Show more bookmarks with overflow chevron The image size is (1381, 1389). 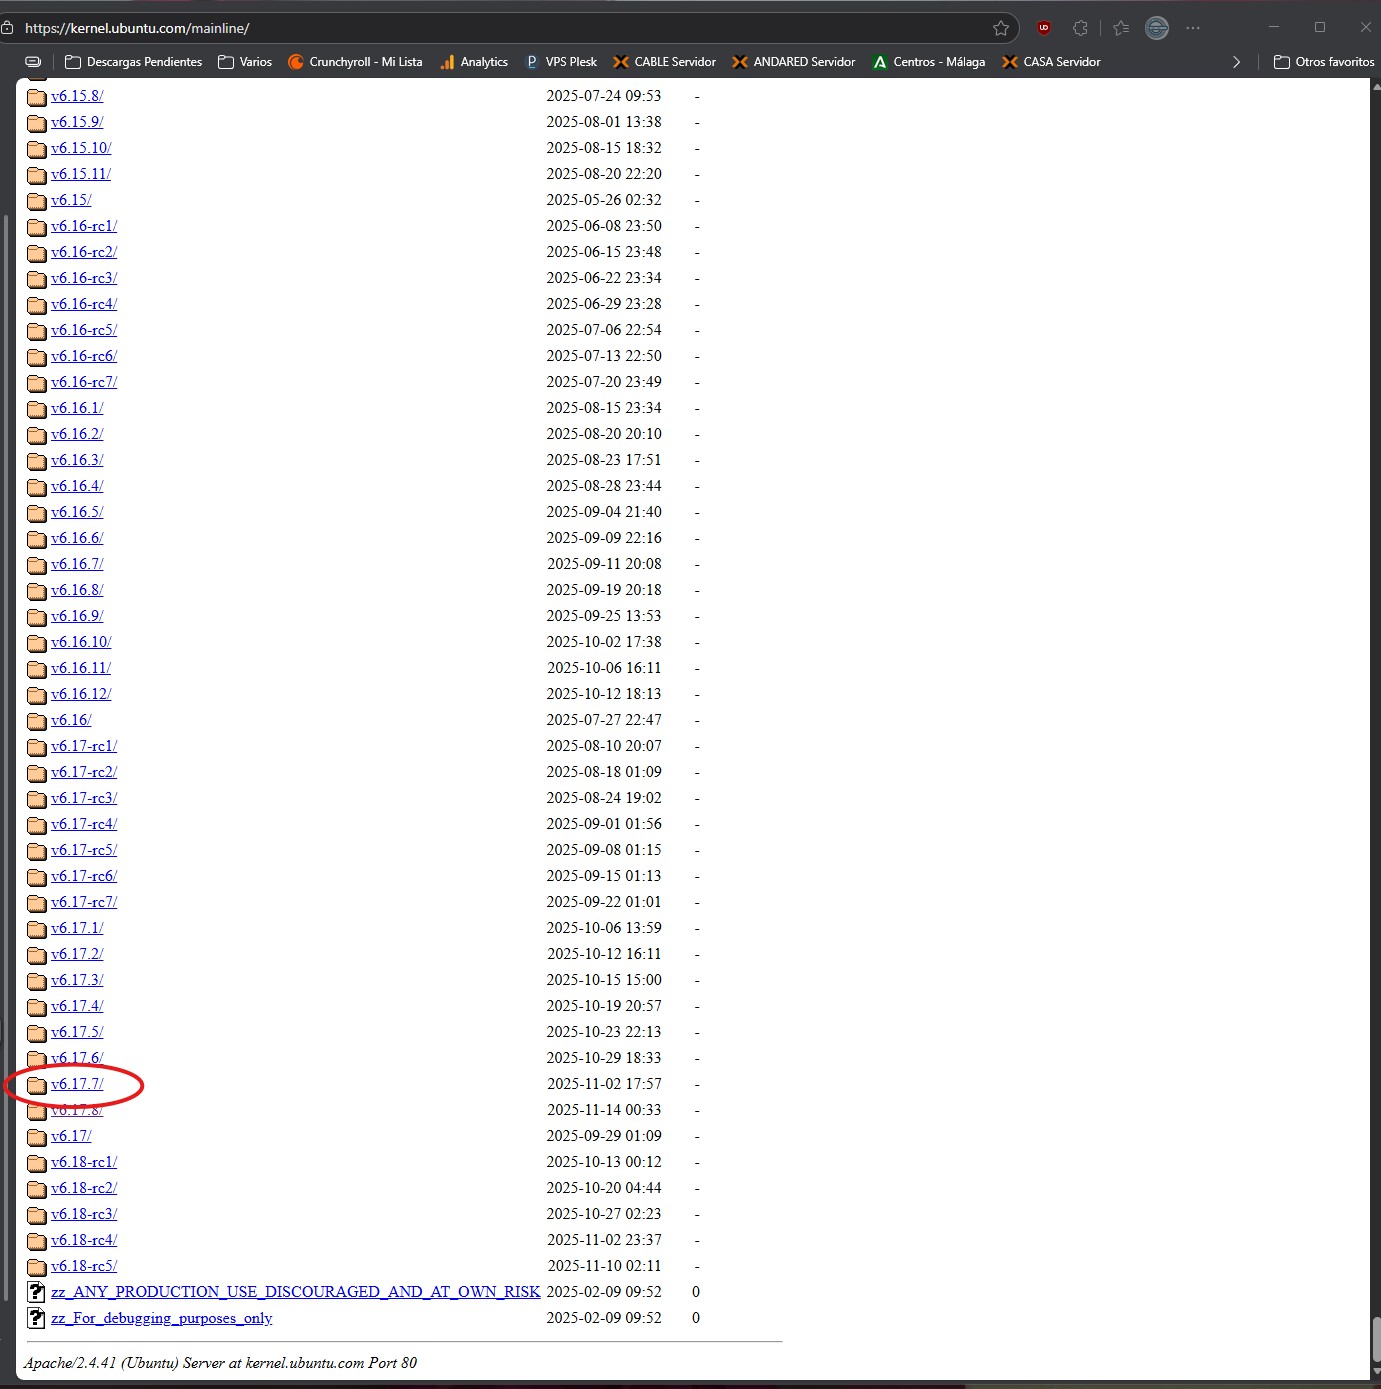click(1236, 62)
